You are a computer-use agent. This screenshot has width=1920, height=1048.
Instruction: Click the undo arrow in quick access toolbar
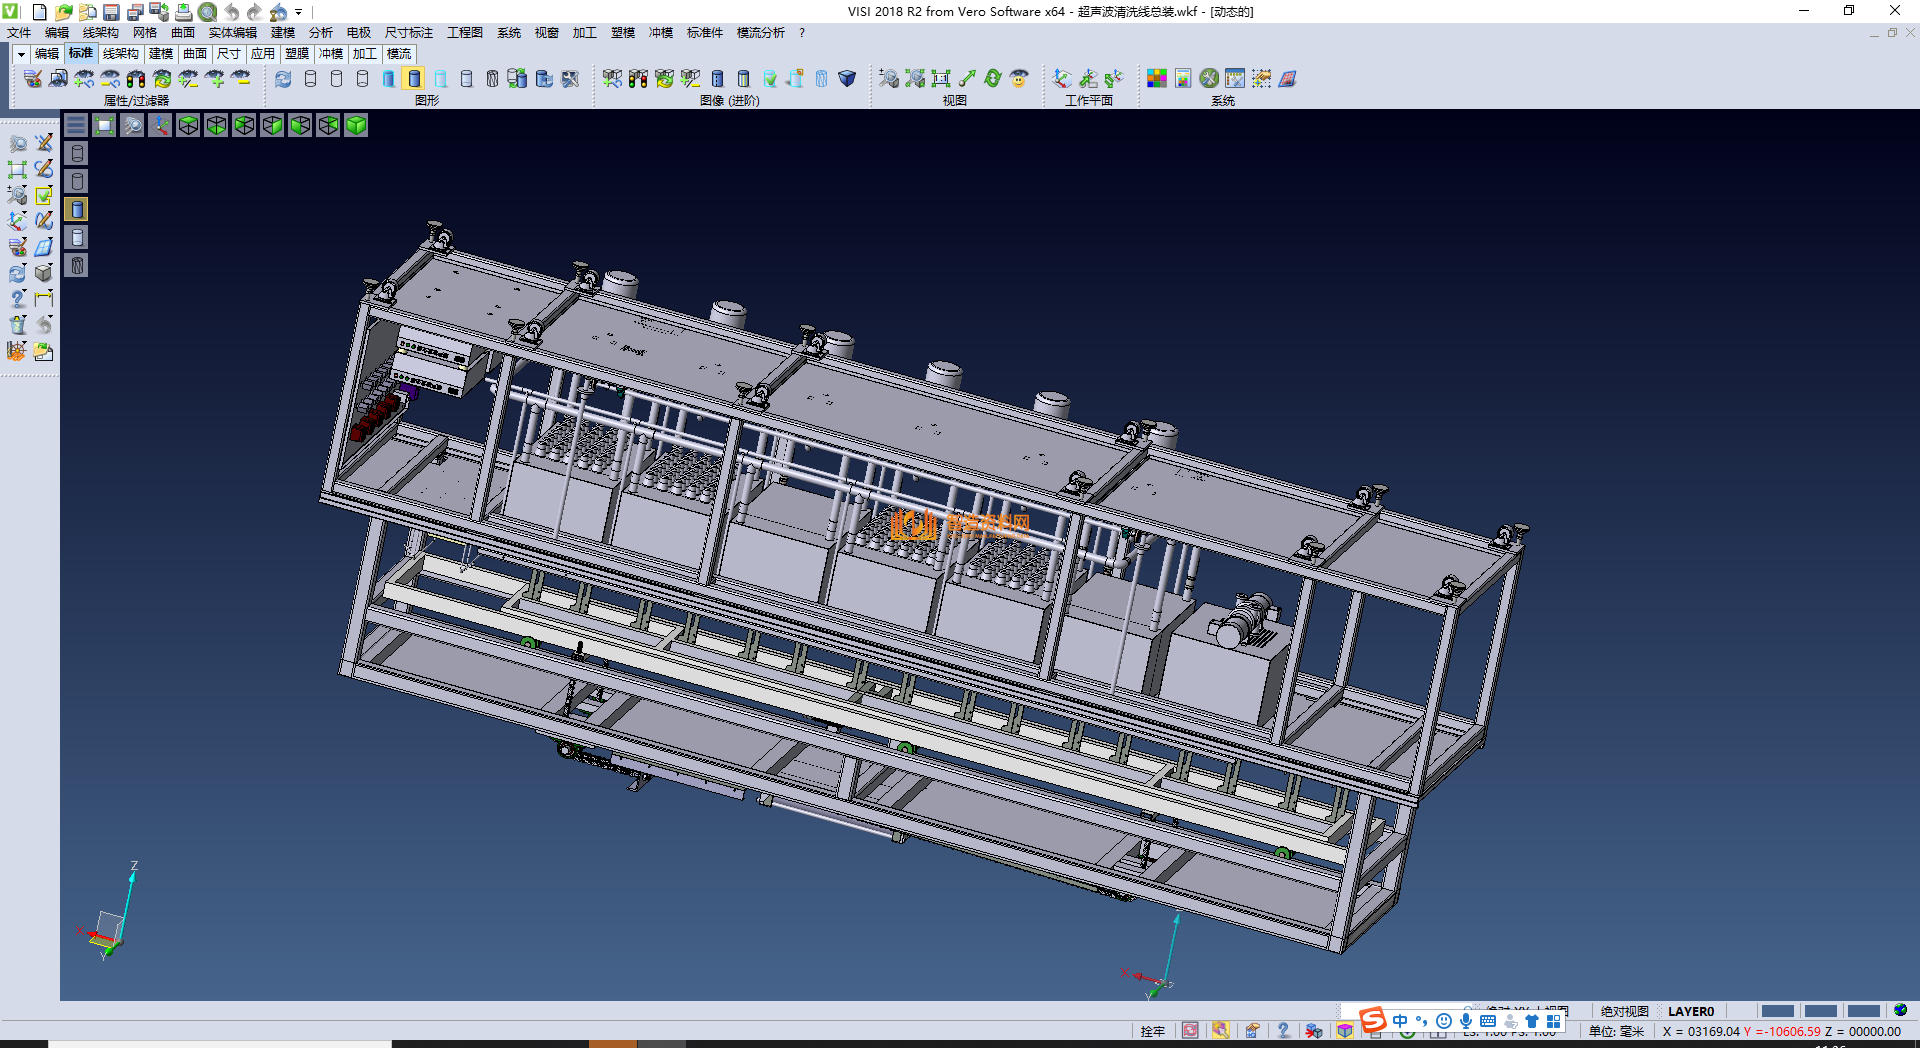231,12
